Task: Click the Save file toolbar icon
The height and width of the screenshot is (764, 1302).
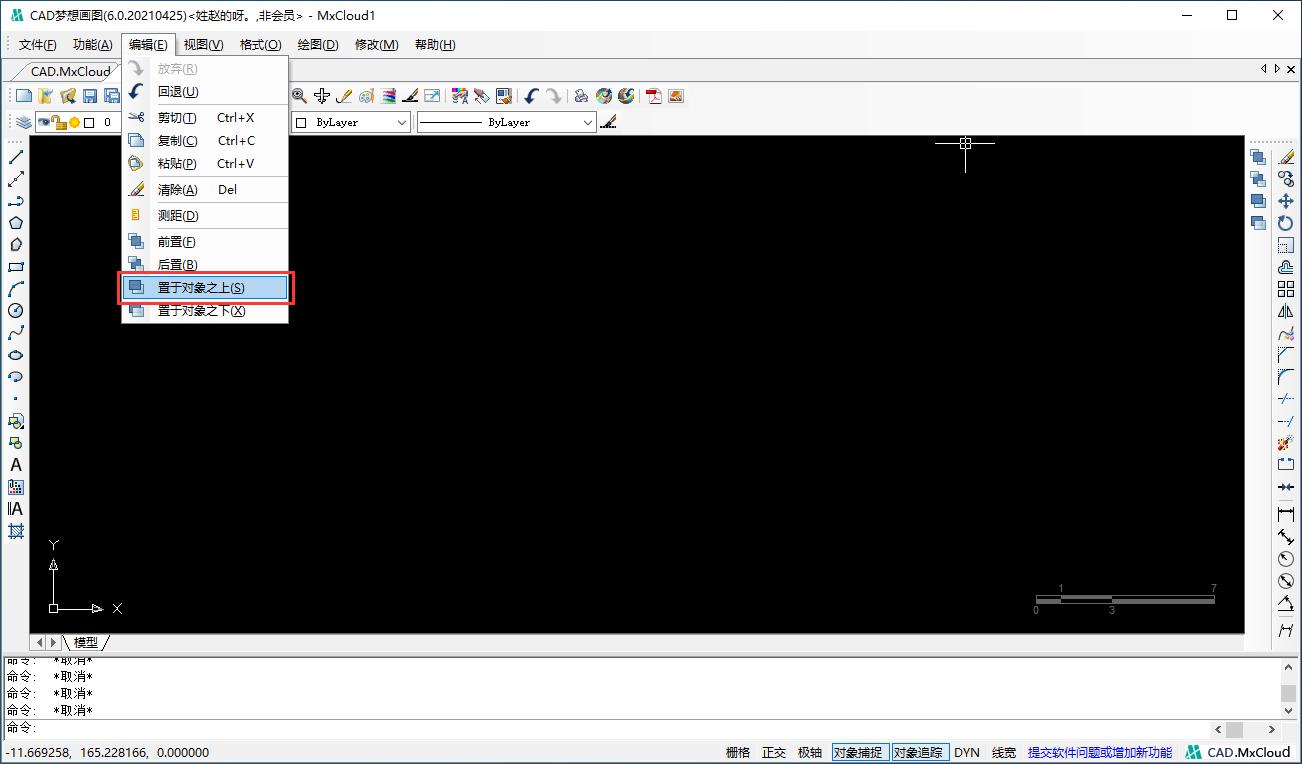Action: (x=90, y=96)
